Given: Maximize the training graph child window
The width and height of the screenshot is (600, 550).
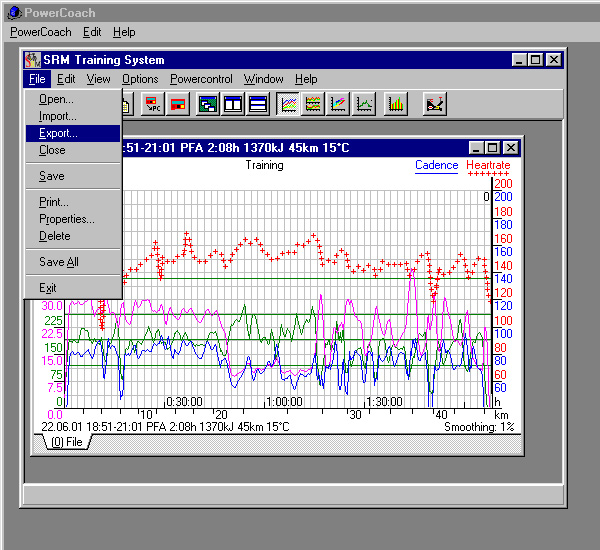Looking at the screenshot, I should click(492, 148).
